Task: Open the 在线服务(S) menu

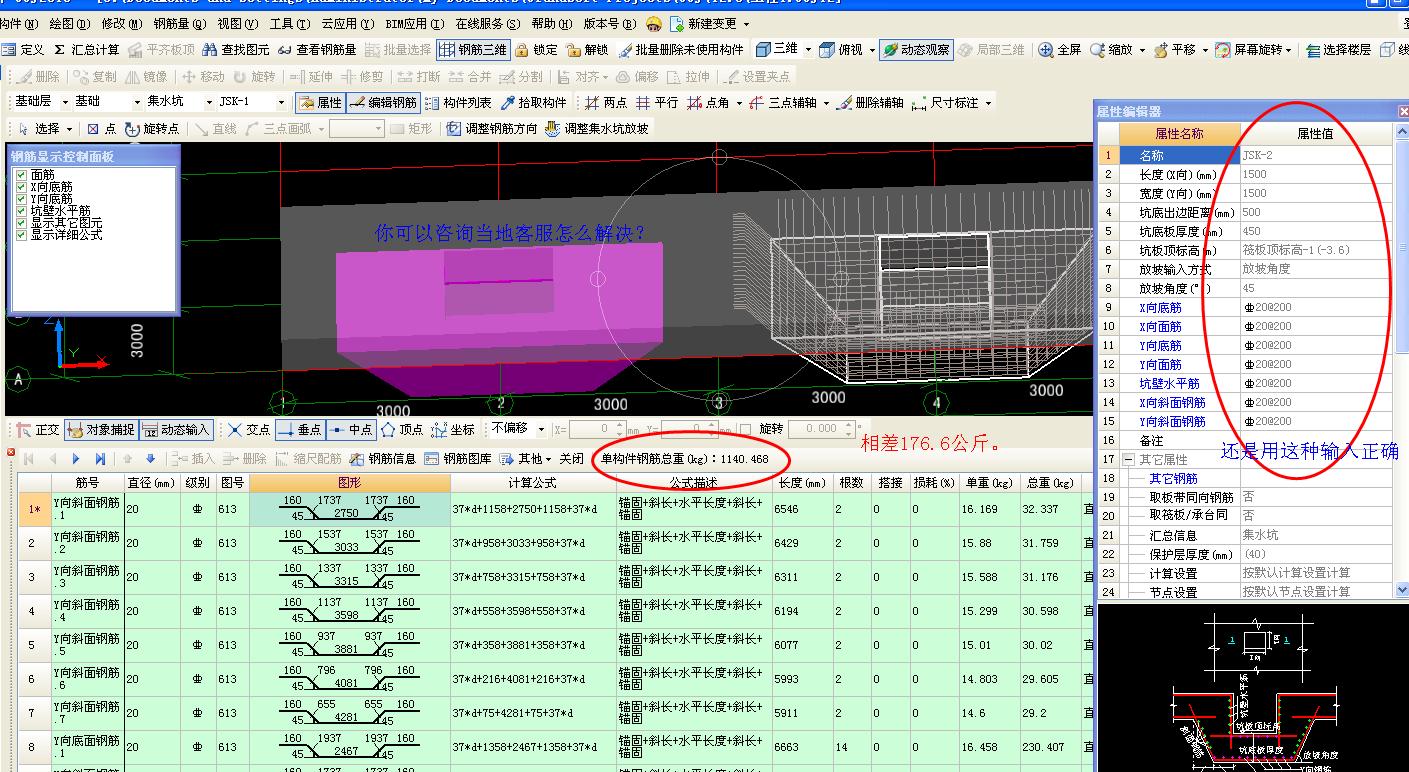Action: coord(487,23)
